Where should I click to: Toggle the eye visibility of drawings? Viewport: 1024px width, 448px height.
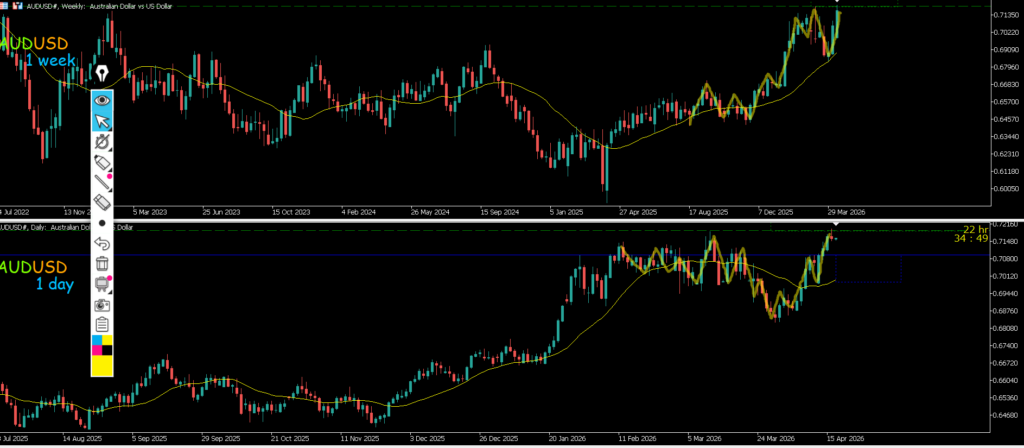(x=101, y=100)
